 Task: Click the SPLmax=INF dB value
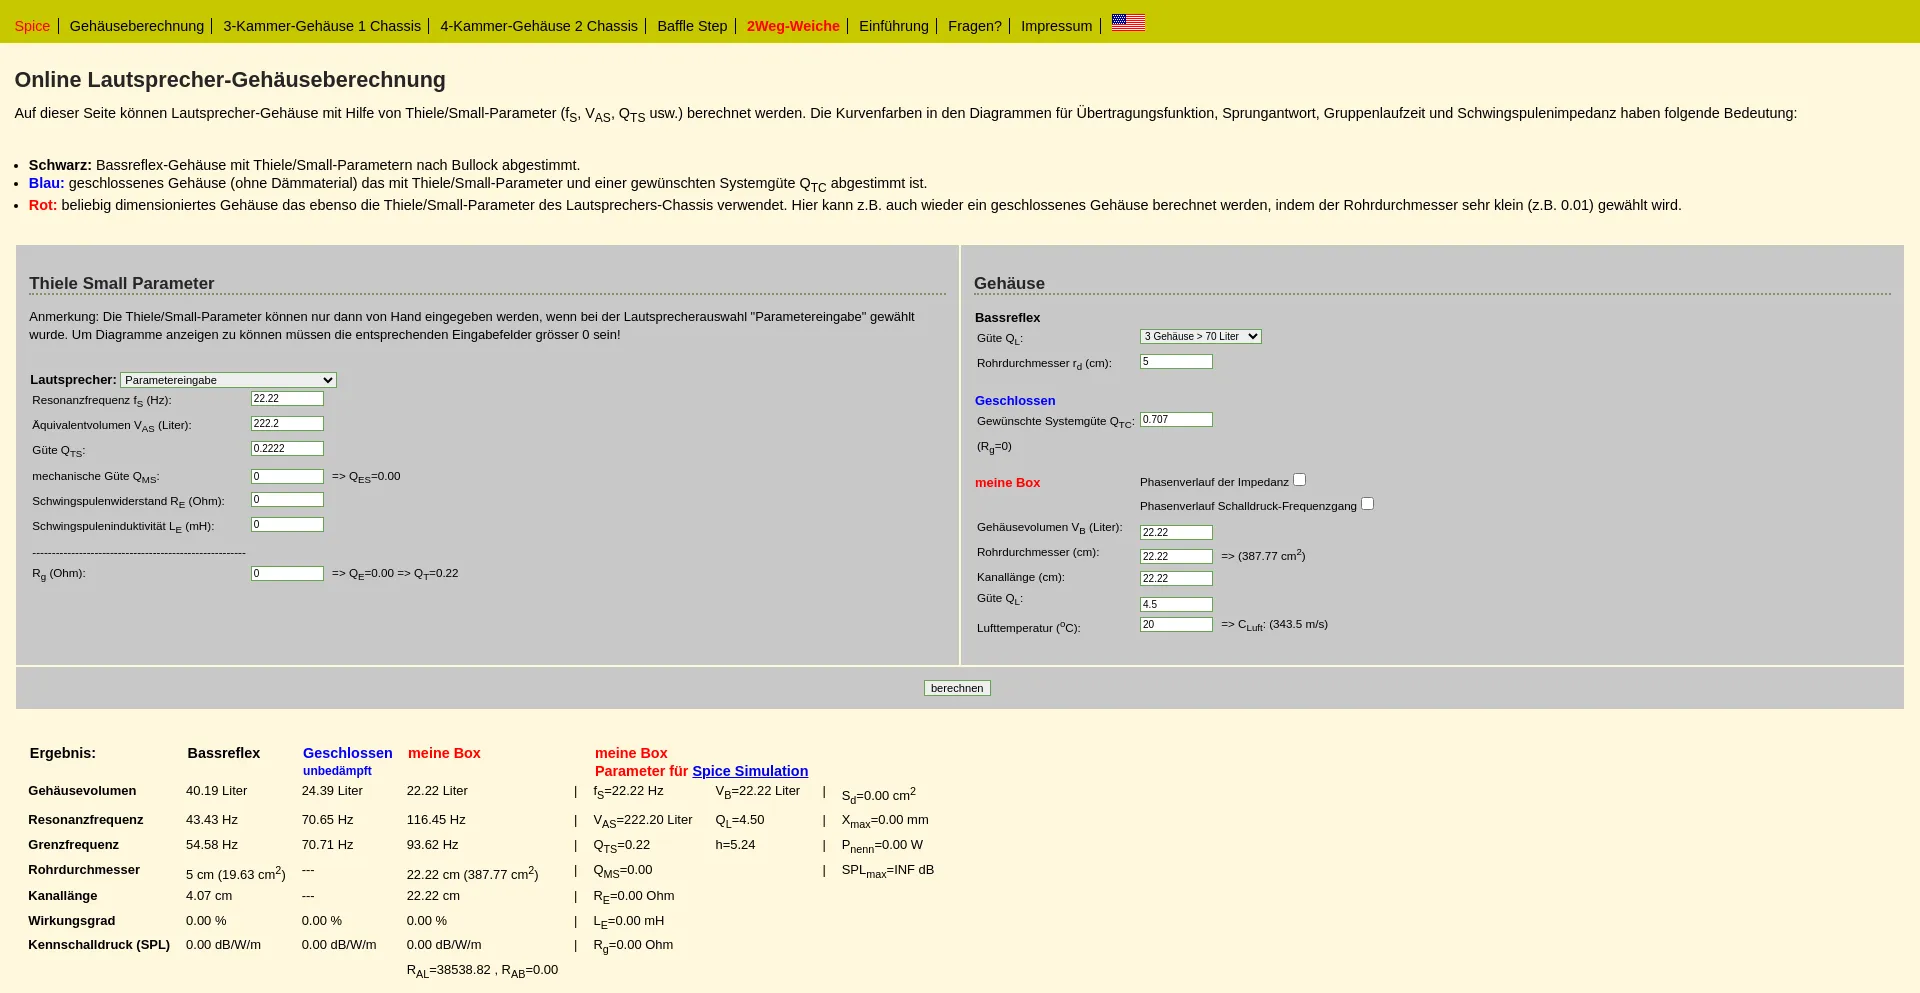point(888,871)
